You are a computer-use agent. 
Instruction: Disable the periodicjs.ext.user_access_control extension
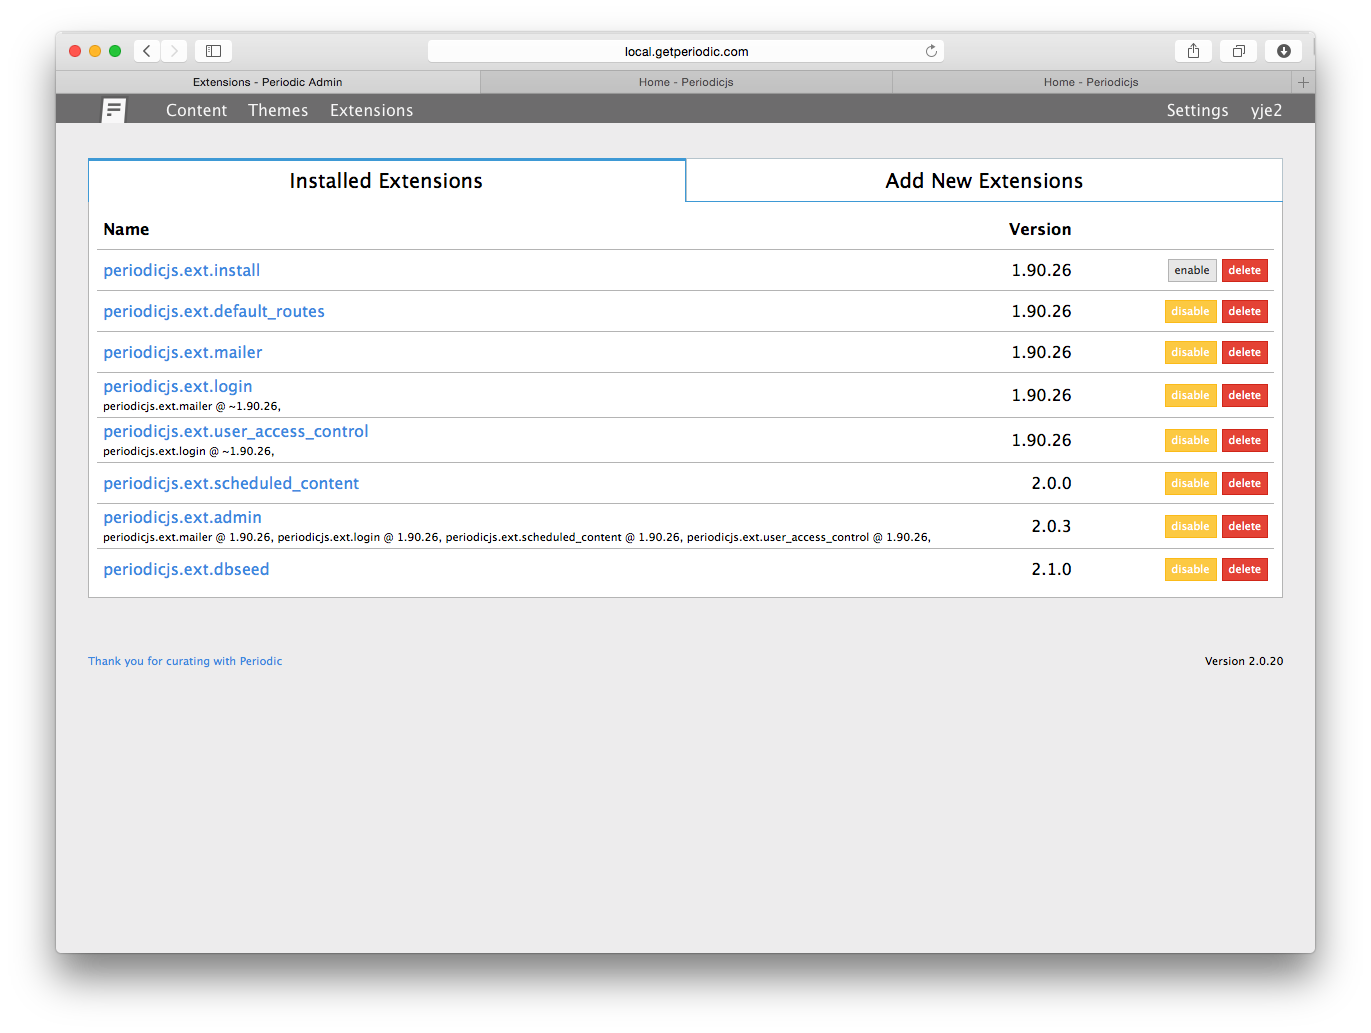(x=1191, y=440)
